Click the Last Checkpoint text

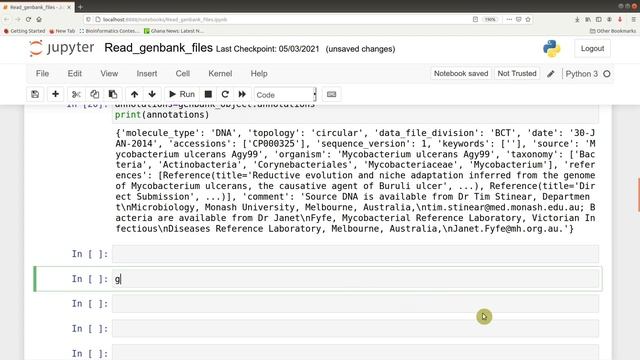coord(267,49)
